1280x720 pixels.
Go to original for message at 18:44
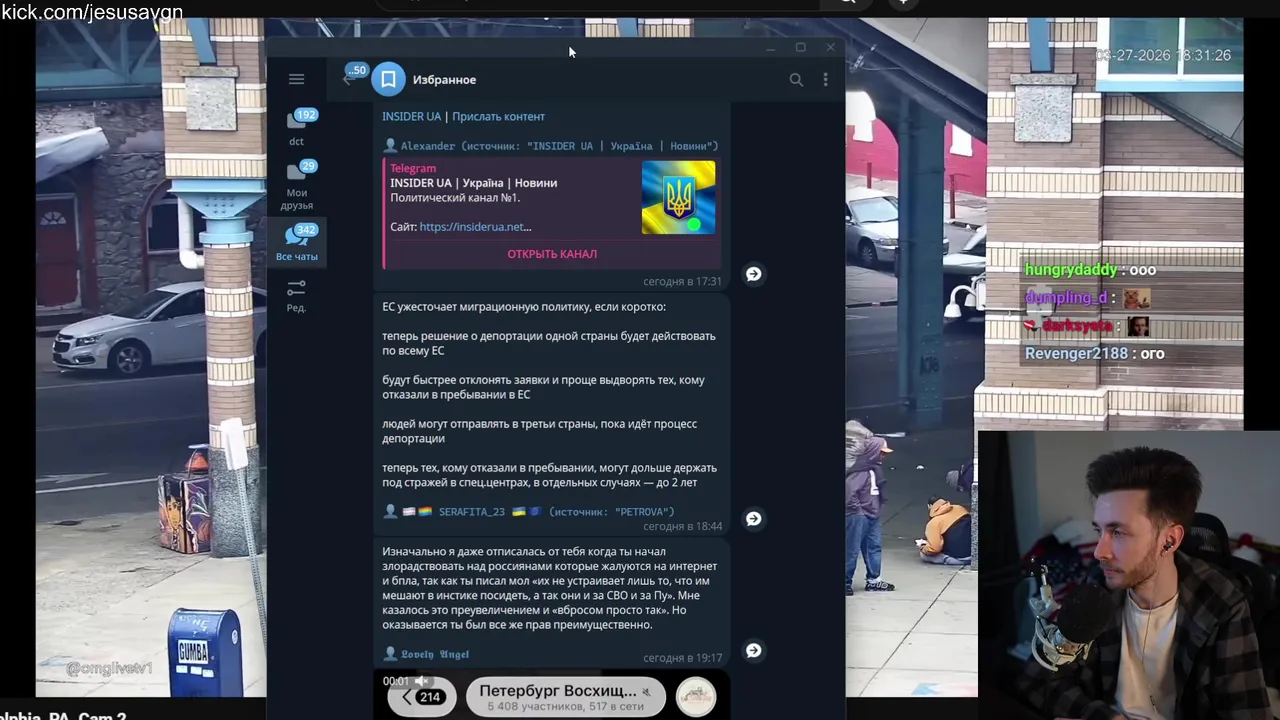[x=754, y=518]
